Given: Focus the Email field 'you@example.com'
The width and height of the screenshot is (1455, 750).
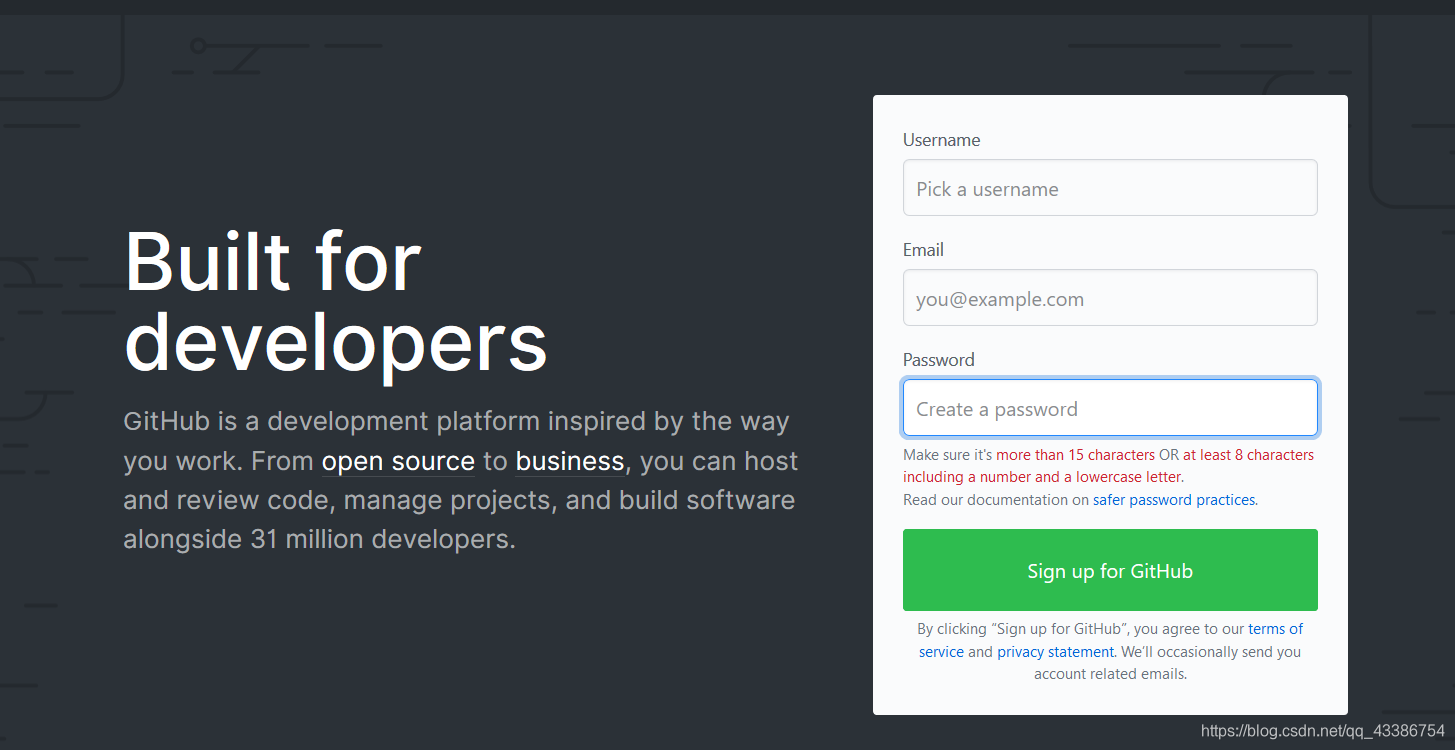Looking at the screenshot, I should 1110,298.
